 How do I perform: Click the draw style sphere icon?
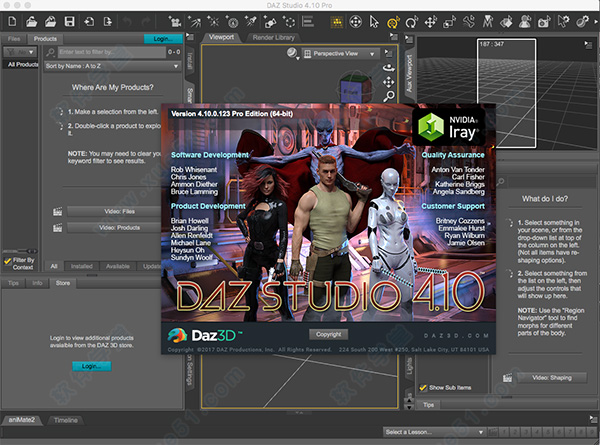[292, 53]
